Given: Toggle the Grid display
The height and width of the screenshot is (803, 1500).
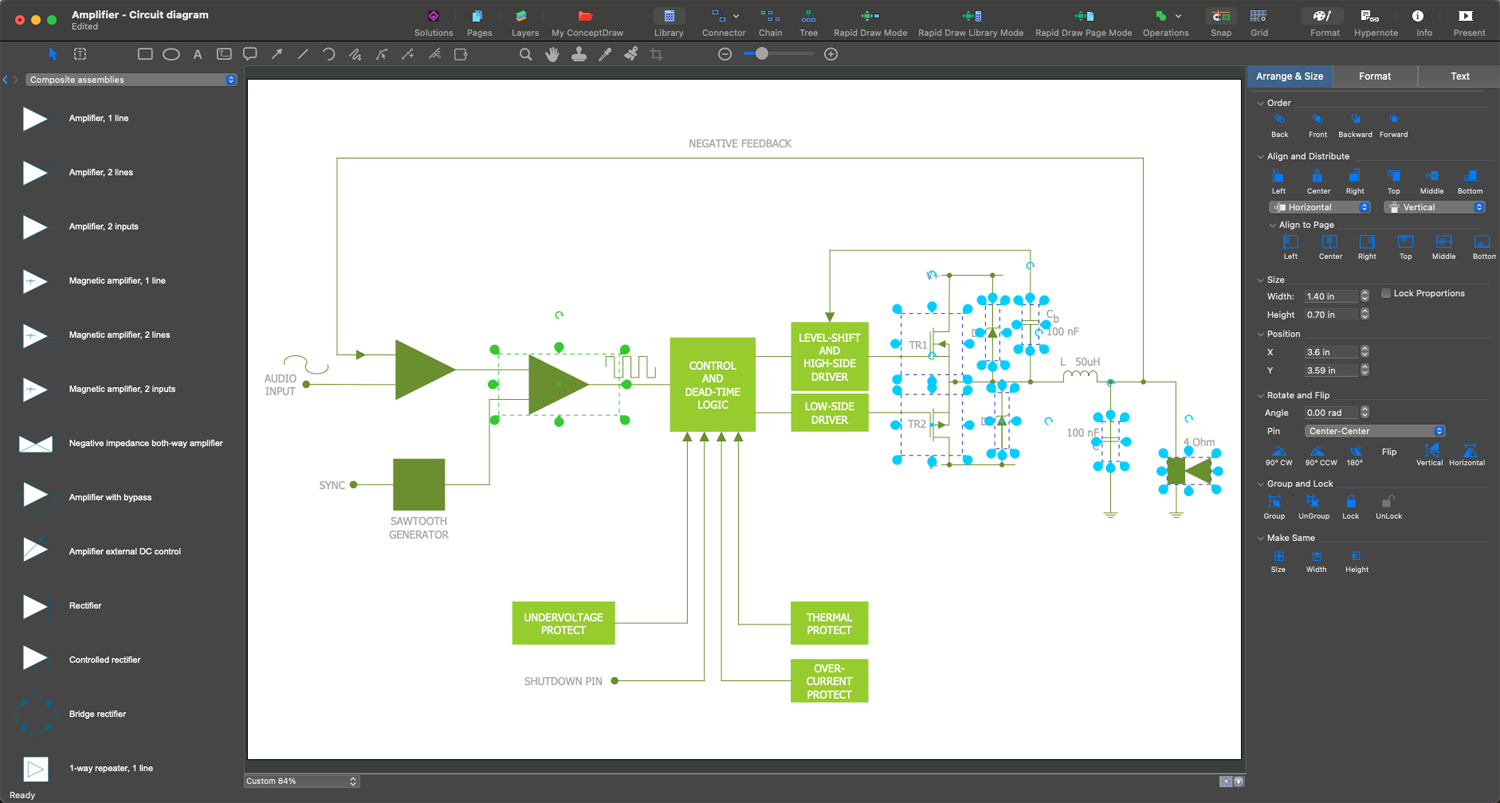Looking at the screenshot, I should point(1259,17).
